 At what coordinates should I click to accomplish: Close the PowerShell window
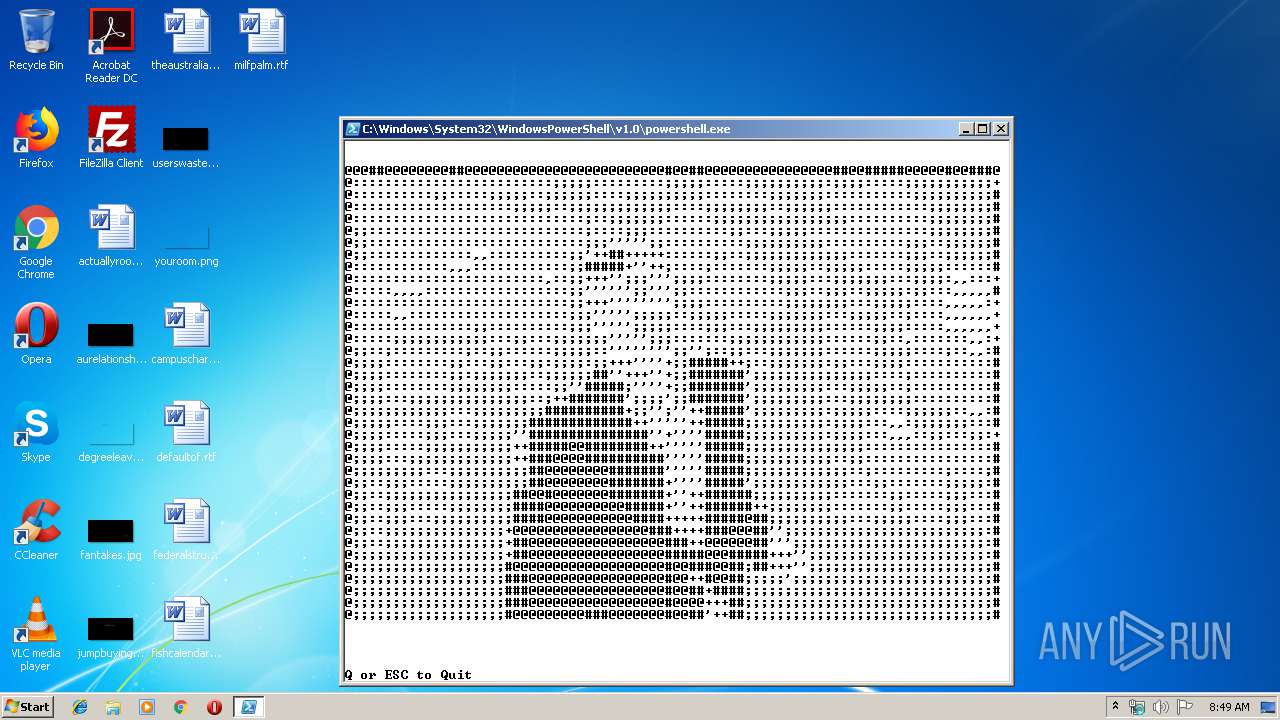coord(1001,129)
